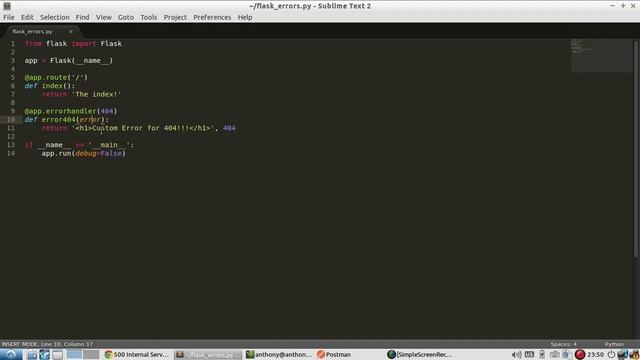This screenshot has width=640, height=360.
Task: Click on "if __name__ == '__main__':" line
Action: click(79, 145)
